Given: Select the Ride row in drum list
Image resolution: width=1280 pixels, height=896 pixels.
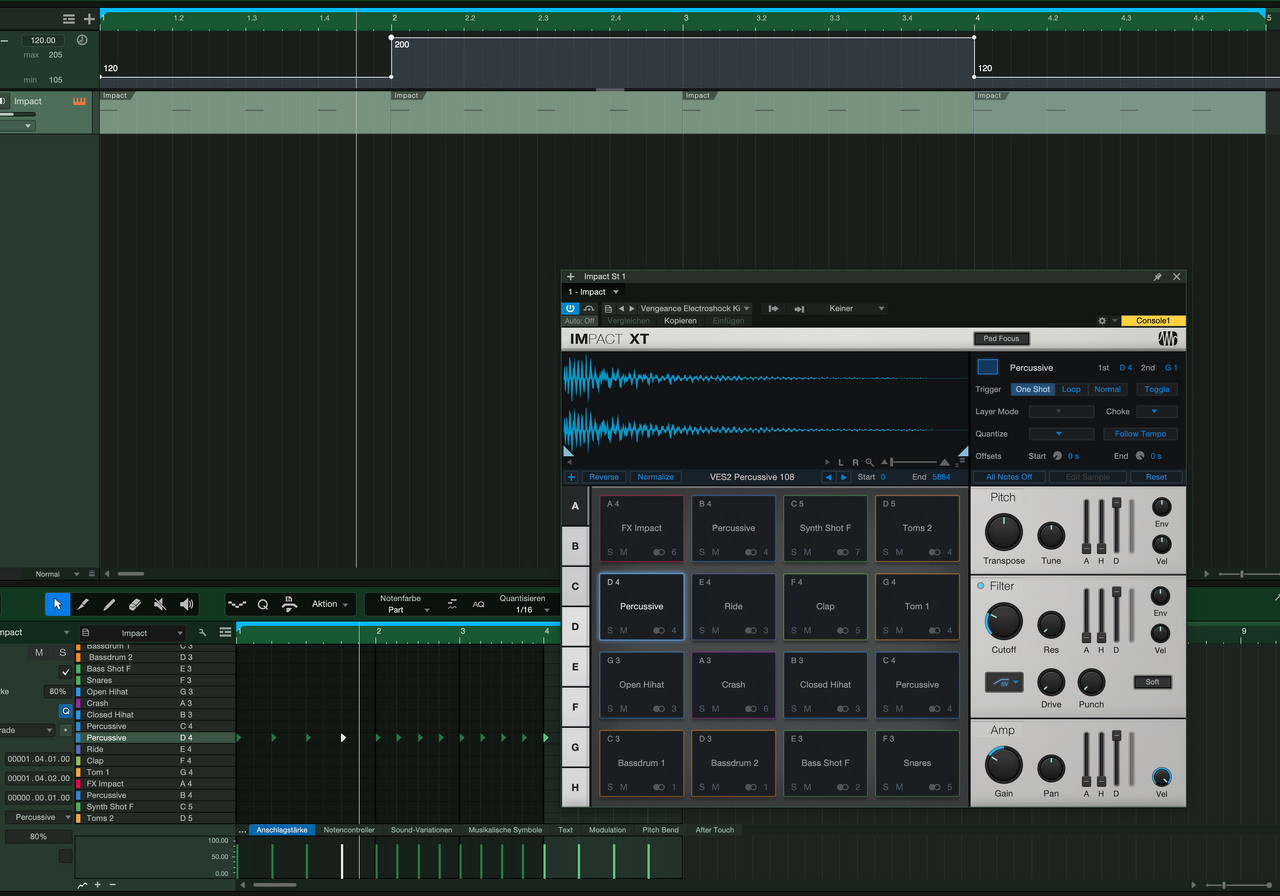Looking at the screenshot, I should 155,749.
